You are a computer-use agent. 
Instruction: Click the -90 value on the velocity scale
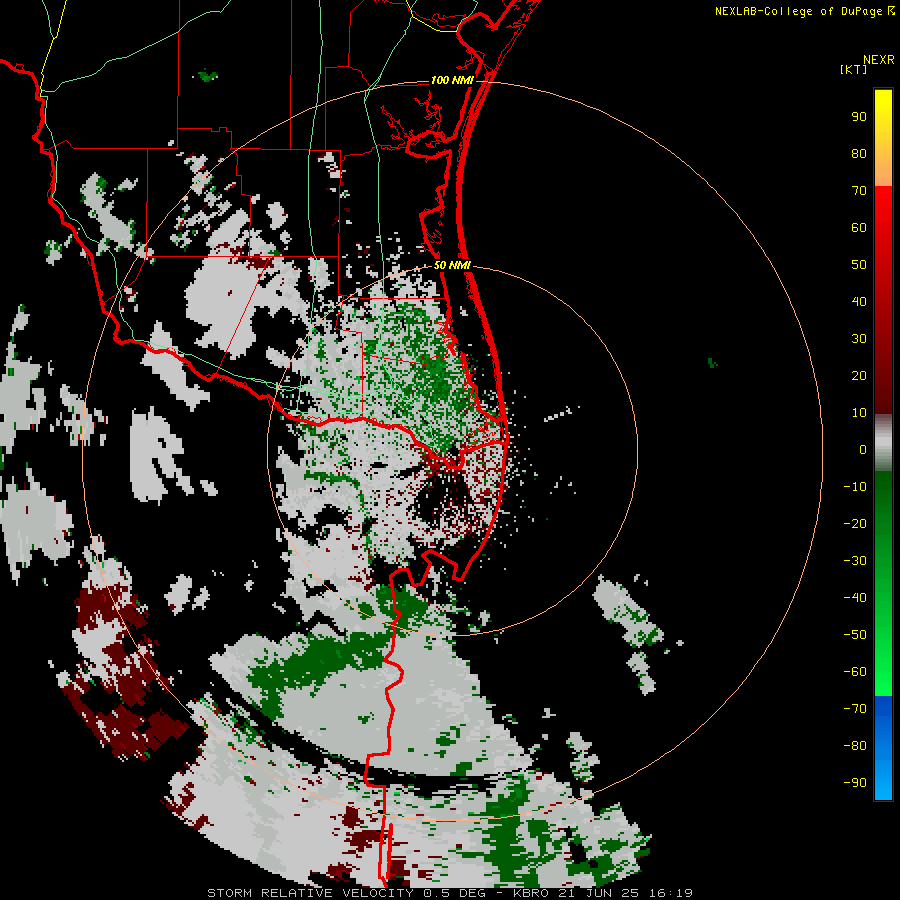[855, 782]
